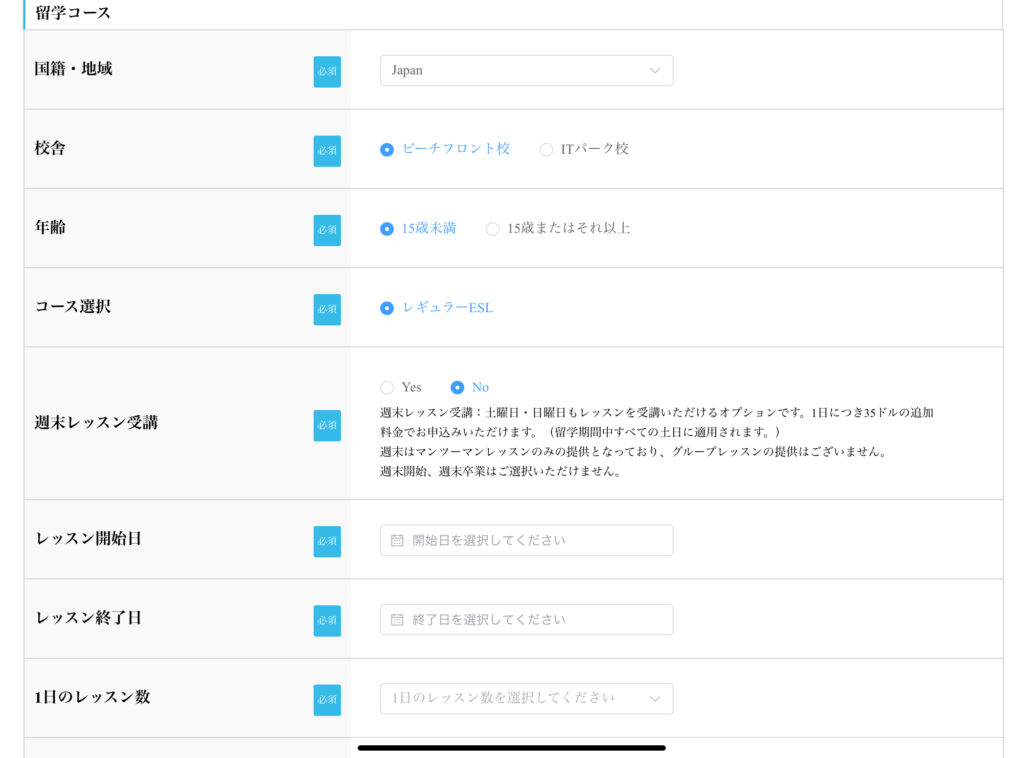Click the 必須 badge beside 週末レッスン受講
1024x758 pixels.
tap(327, 425)
